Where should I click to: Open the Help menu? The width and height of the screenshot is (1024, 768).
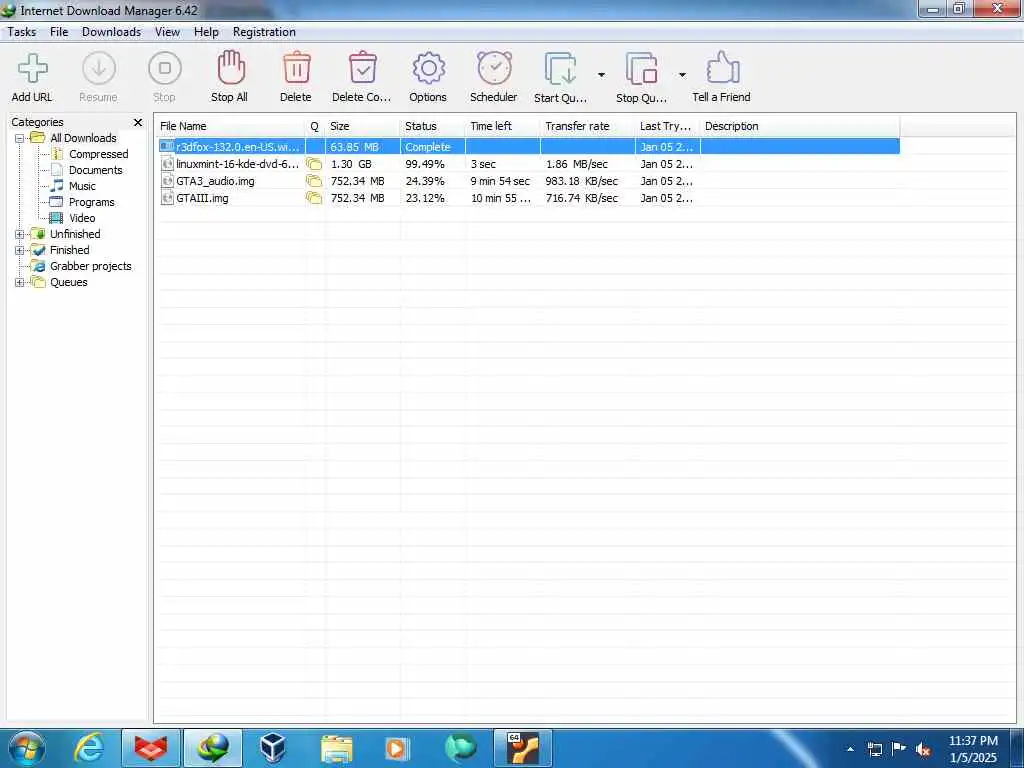coord(206,32)
